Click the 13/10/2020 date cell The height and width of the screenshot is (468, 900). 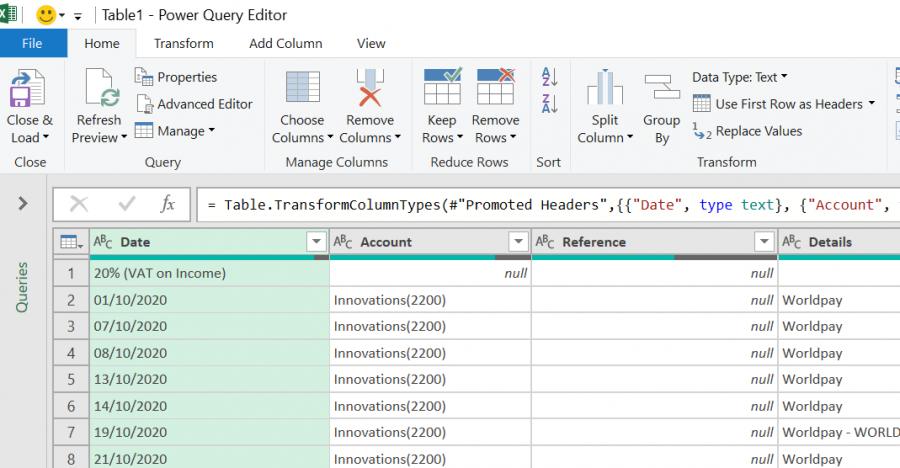pos(210,380)
